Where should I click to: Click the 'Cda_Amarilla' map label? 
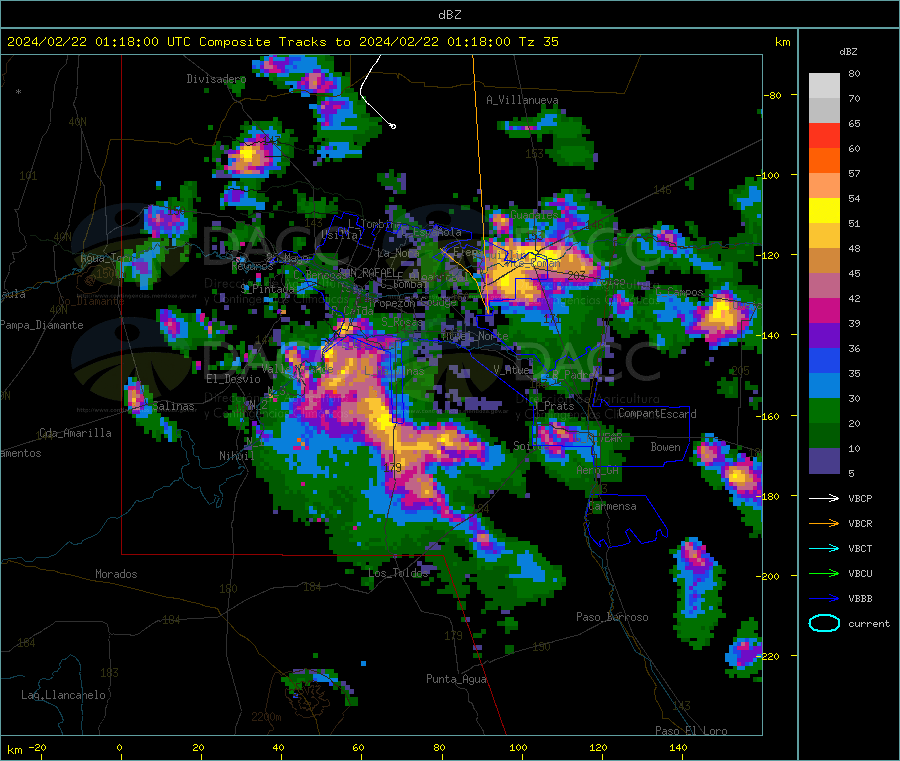75,433
